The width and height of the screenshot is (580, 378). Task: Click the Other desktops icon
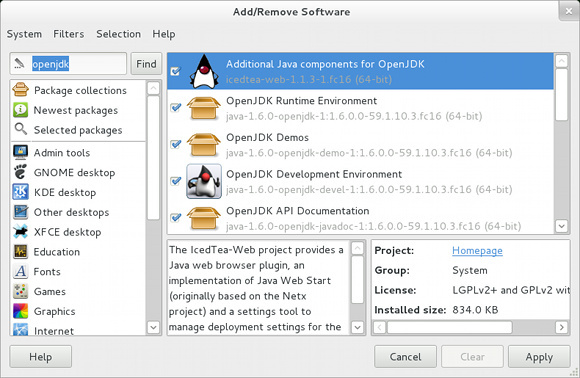point(20,212)
